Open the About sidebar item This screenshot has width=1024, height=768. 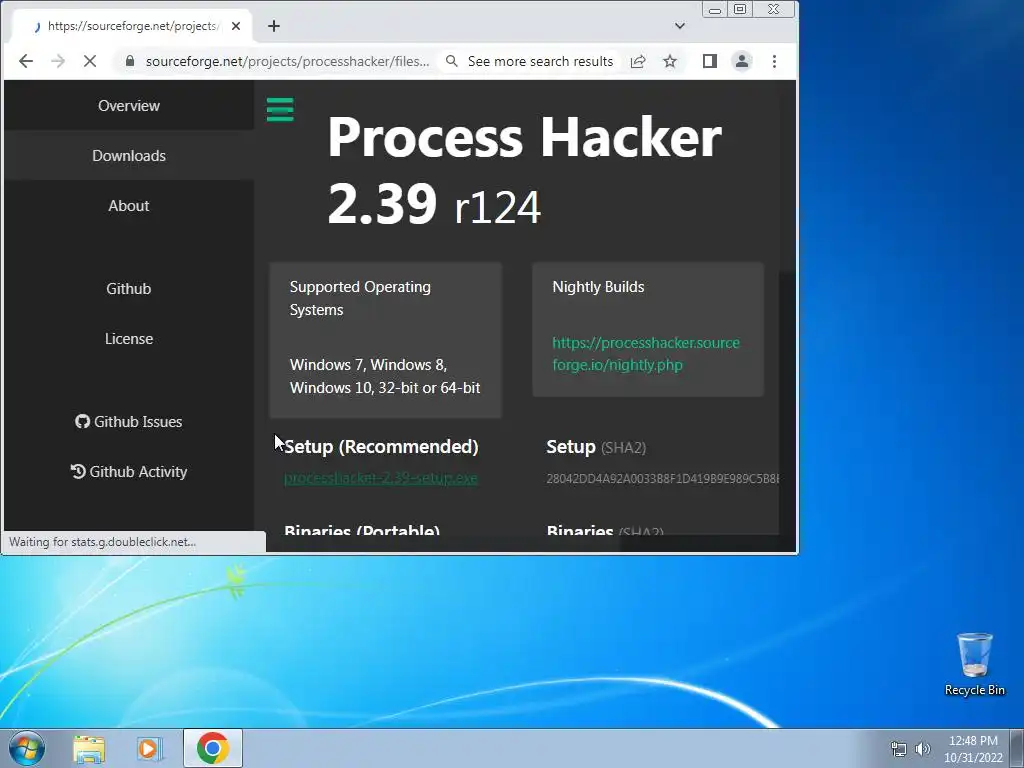coord(129,206)
